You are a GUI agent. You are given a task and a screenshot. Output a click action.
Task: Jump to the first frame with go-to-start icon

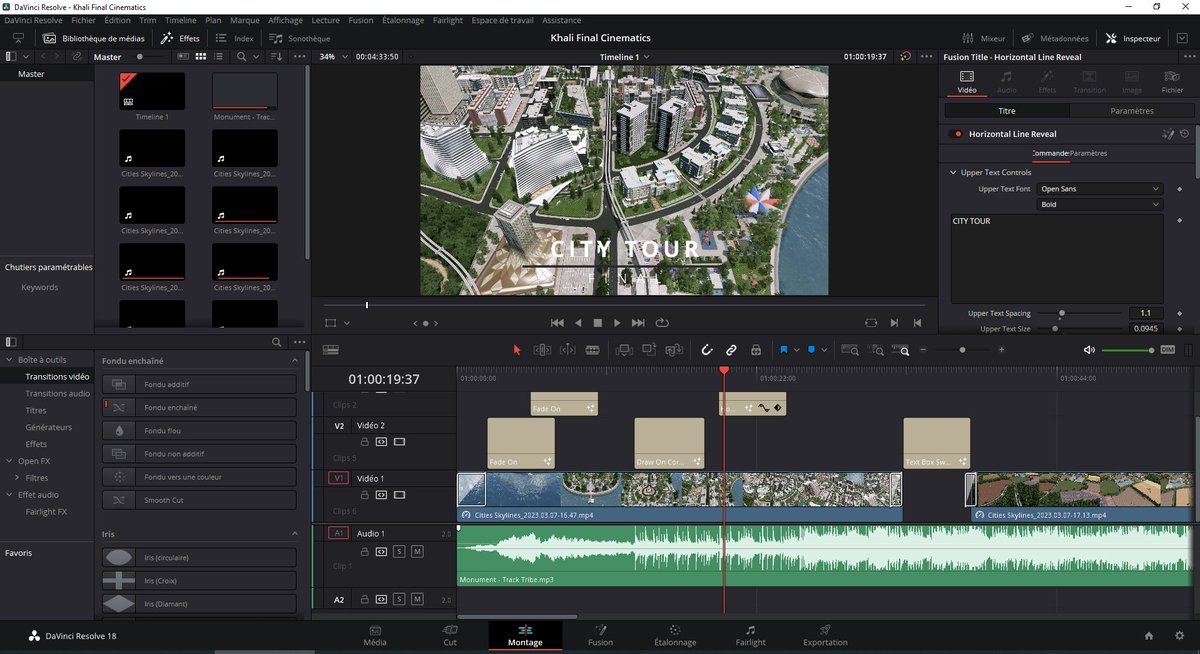click(x=558, y=323)
